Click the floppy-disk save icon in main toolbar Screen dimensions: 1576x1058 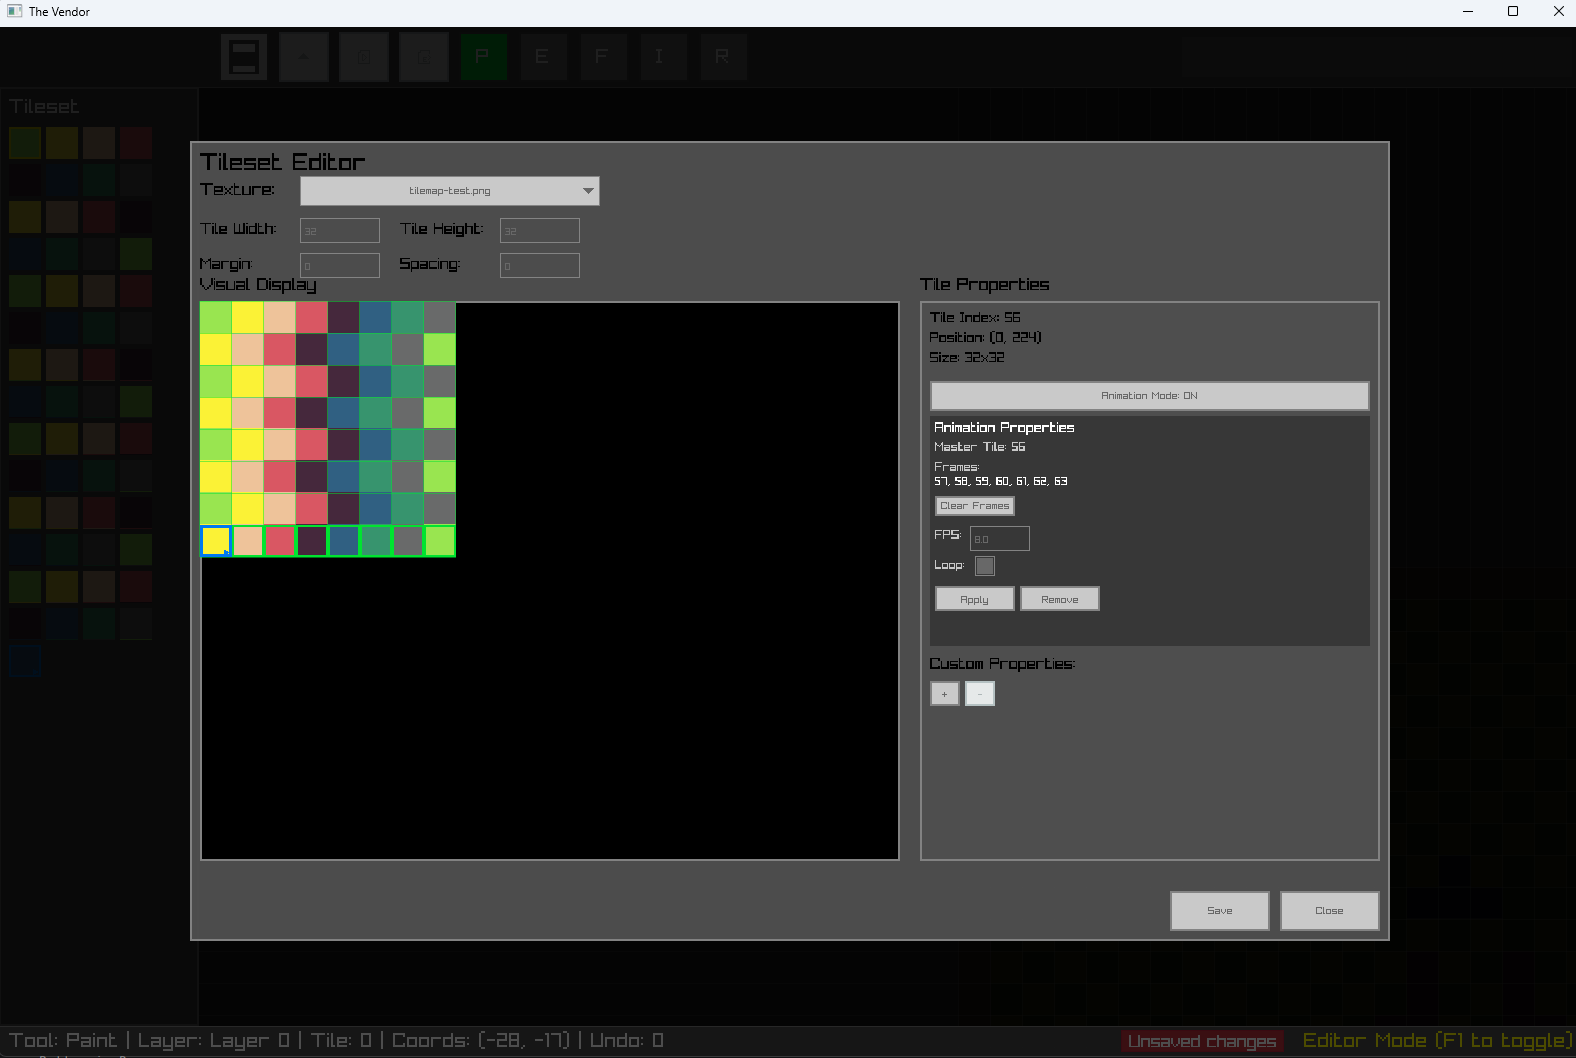pyautogui.click(x=244, y=57)
